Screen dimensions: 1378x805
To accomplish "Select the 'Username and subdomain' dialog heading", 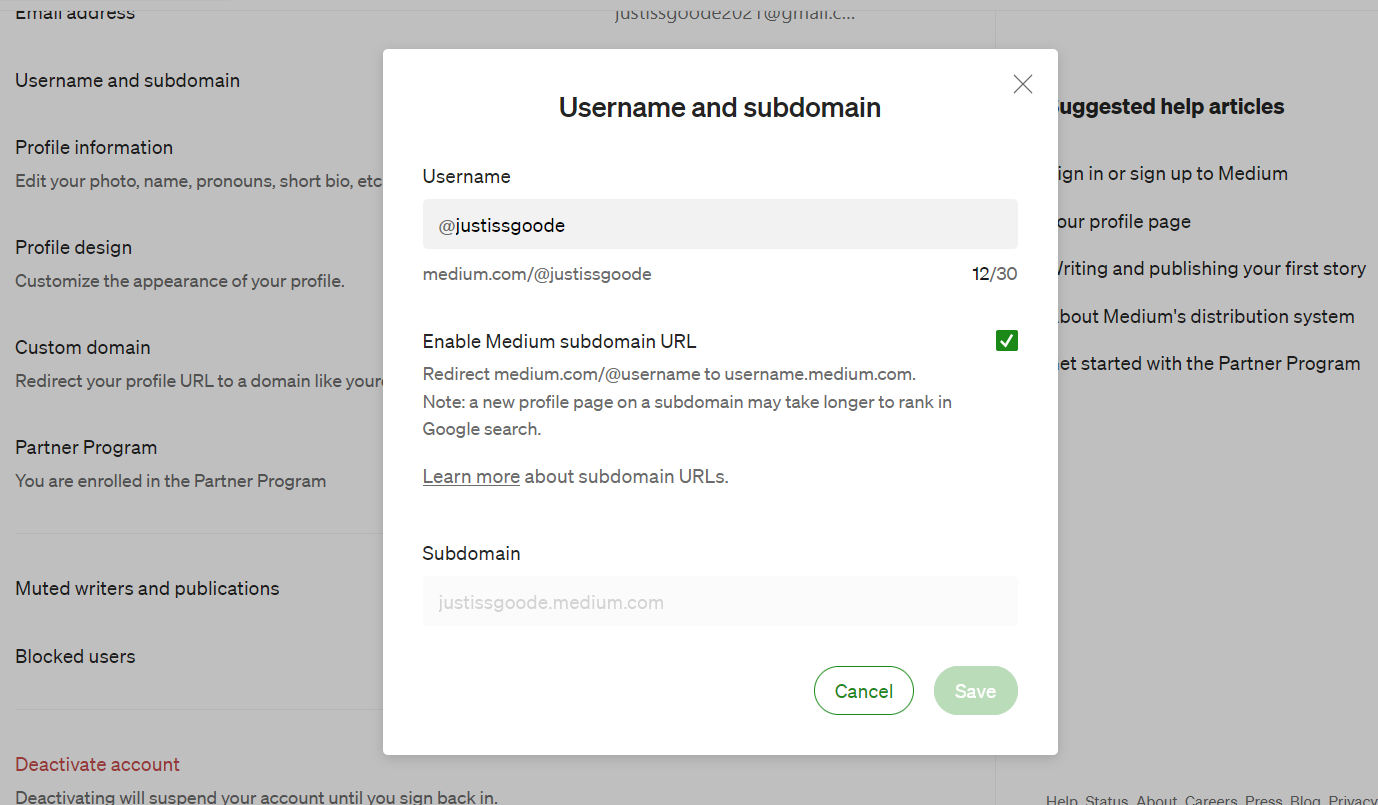I will (720, 107).
